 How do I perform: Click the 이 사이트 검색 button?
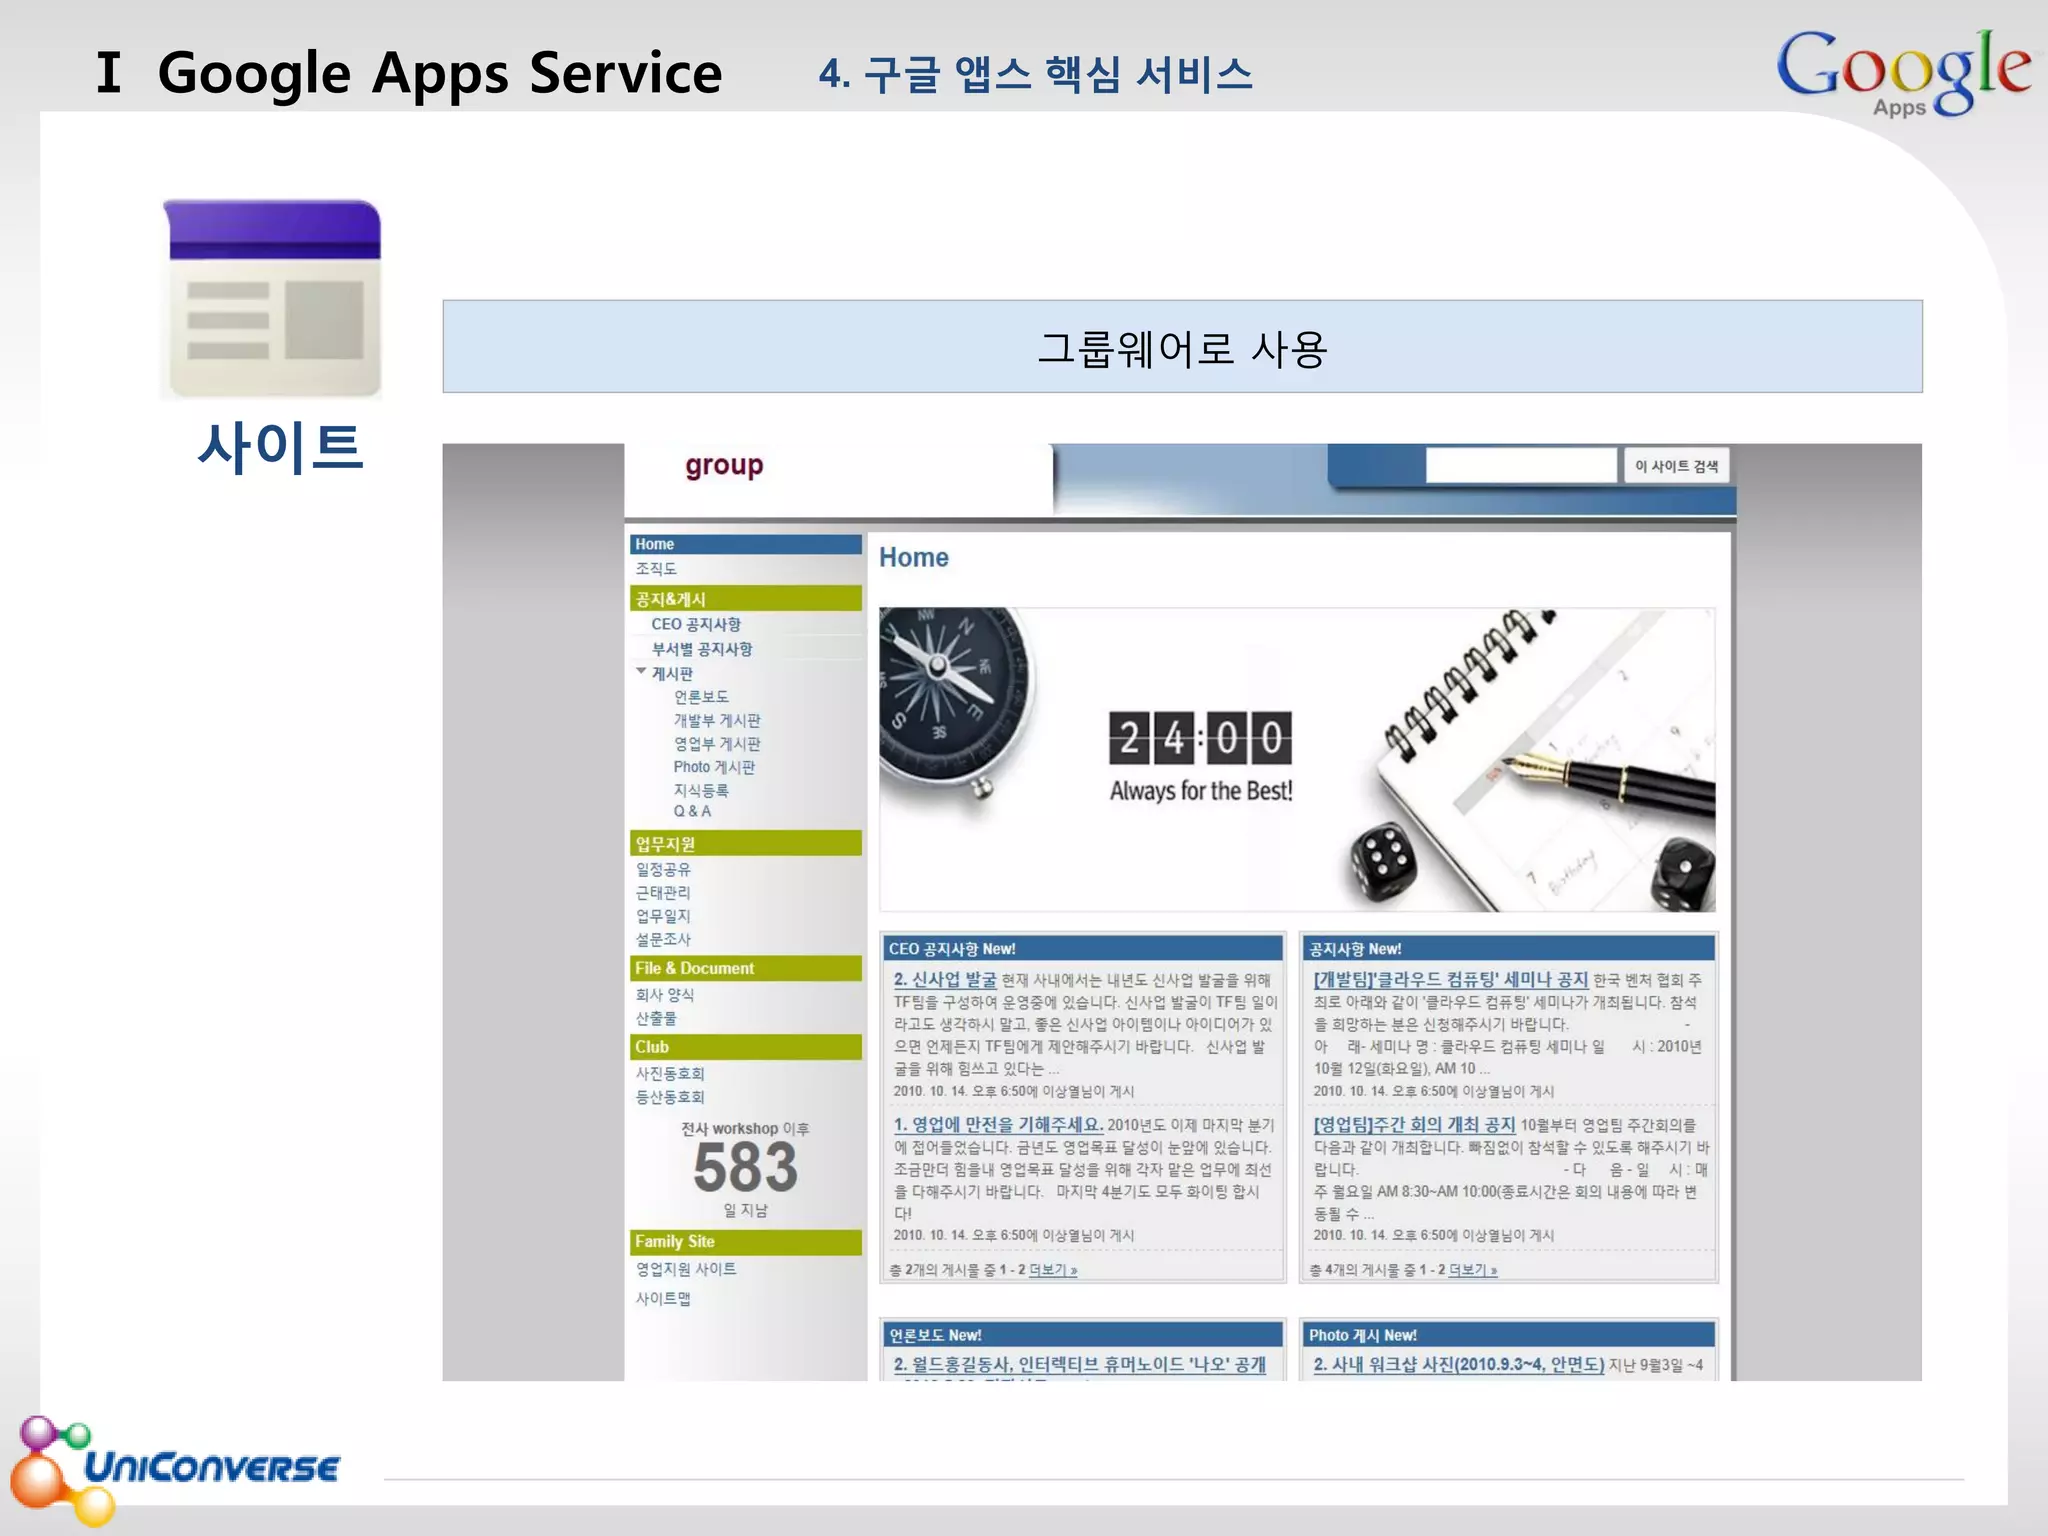pos(1677,466)
